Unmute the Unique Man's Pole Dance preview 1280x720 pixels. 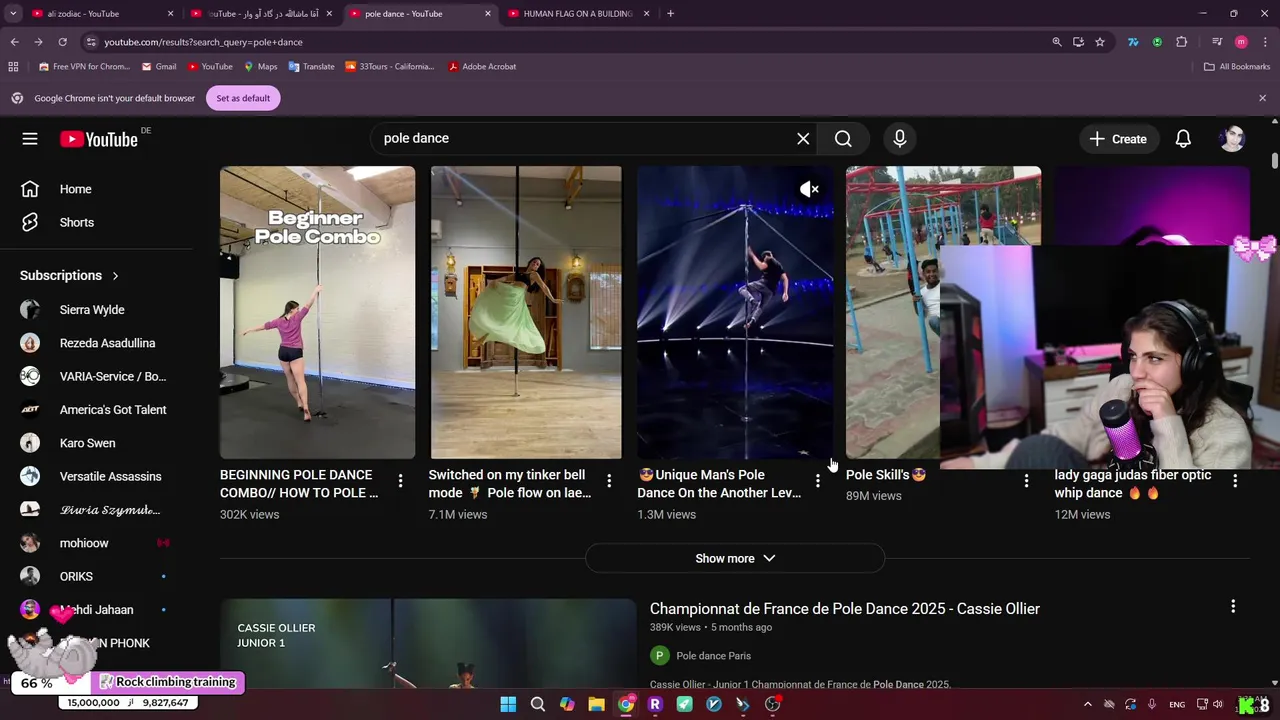pos(809,189)
